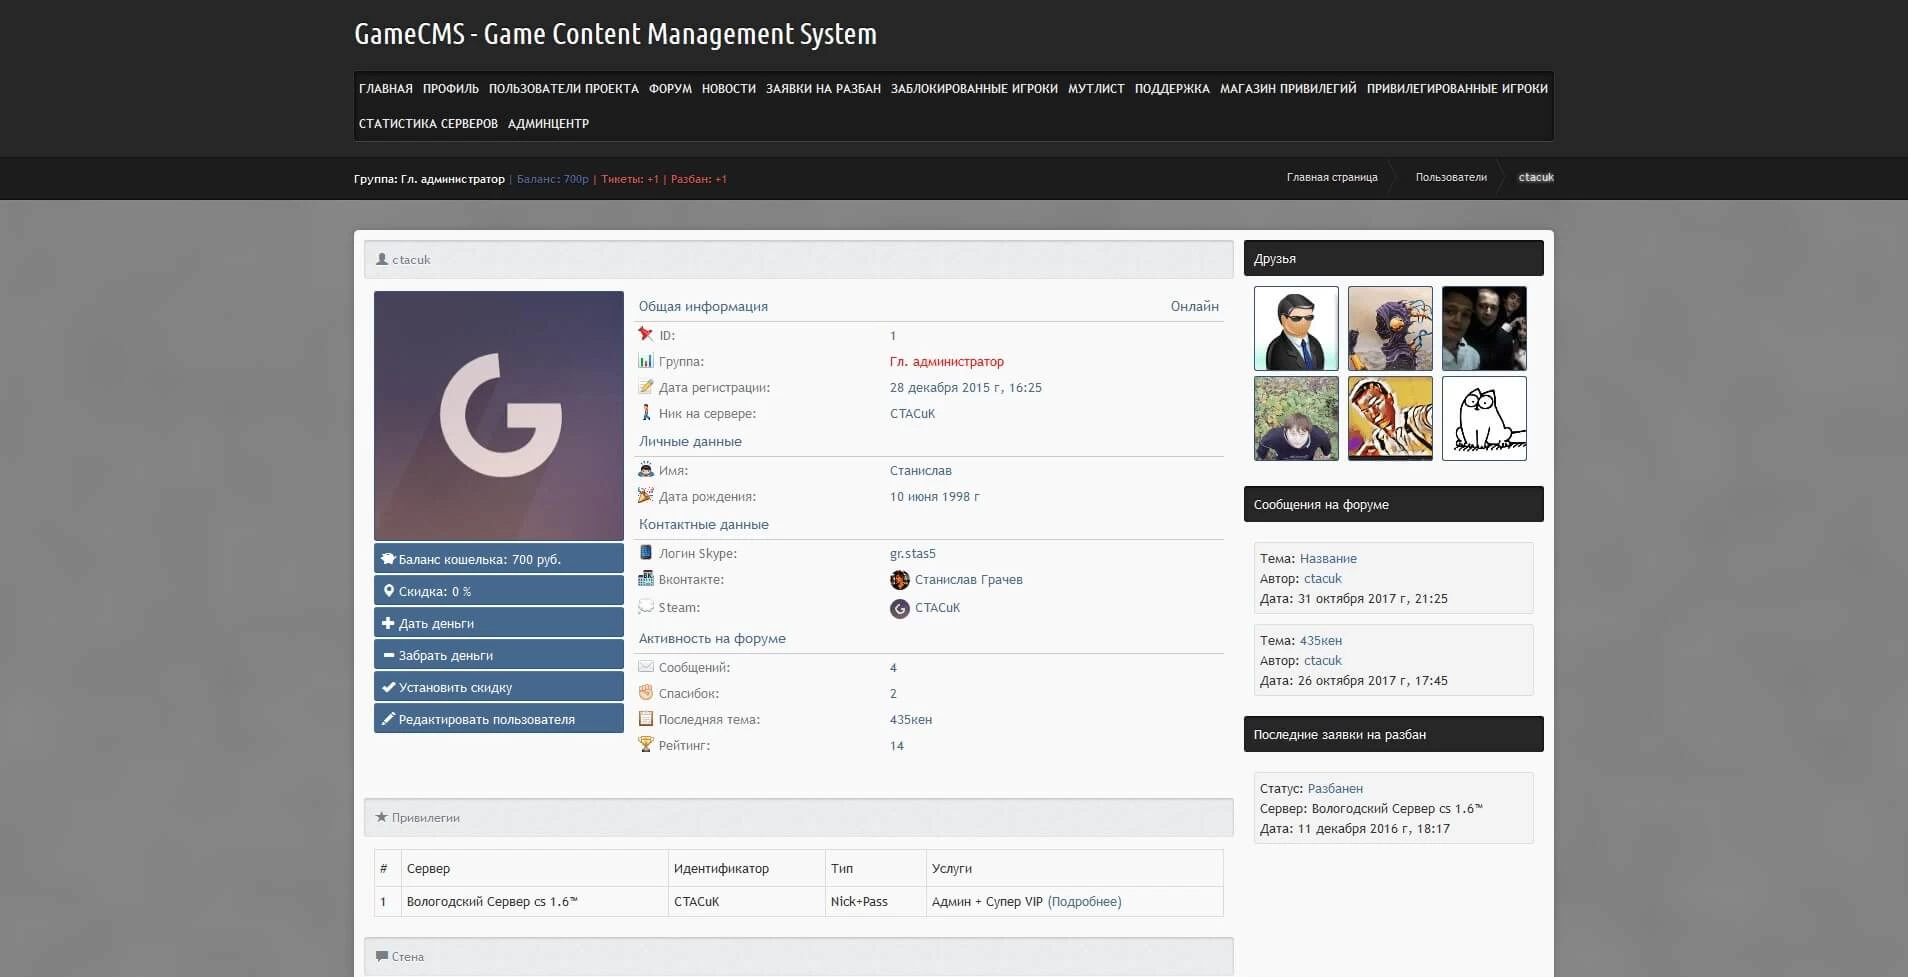Click the large G profile avatar
Image resolution: width=1908 pixels, height=977 pixels.
pyautogui.click(x=499, y=415)
